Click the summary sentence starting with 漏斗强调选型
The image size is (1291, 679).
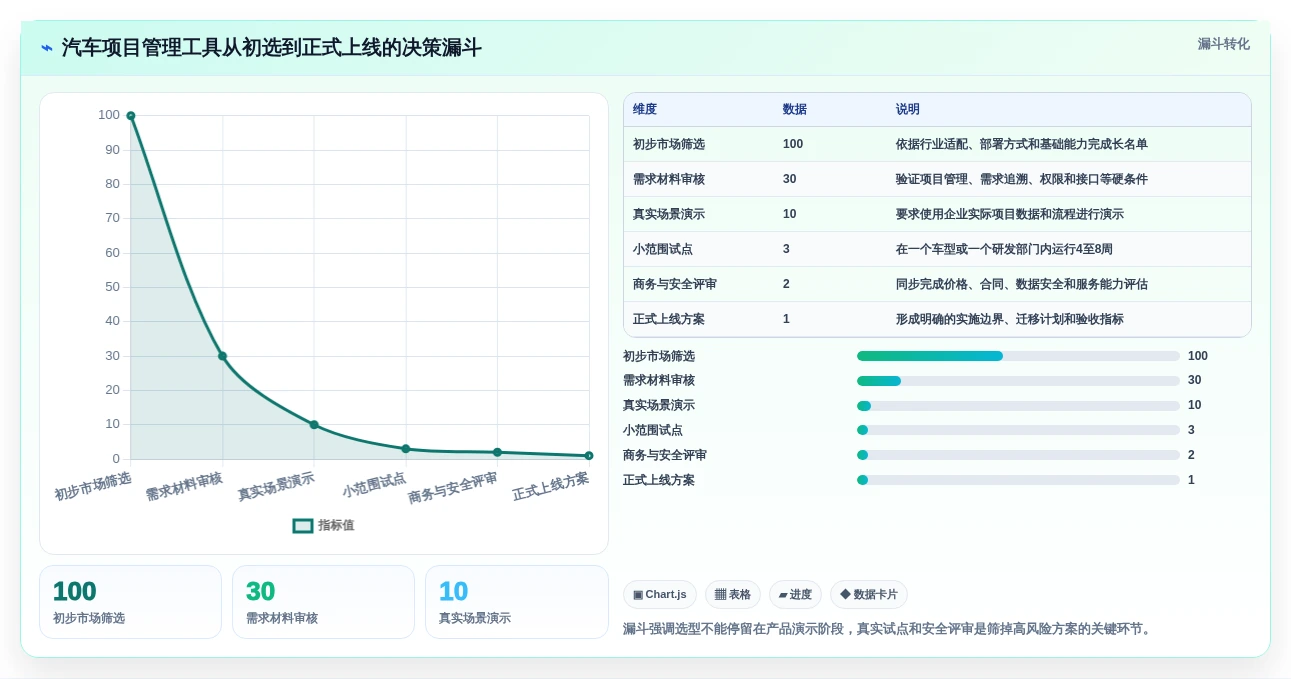click(889, 629)
